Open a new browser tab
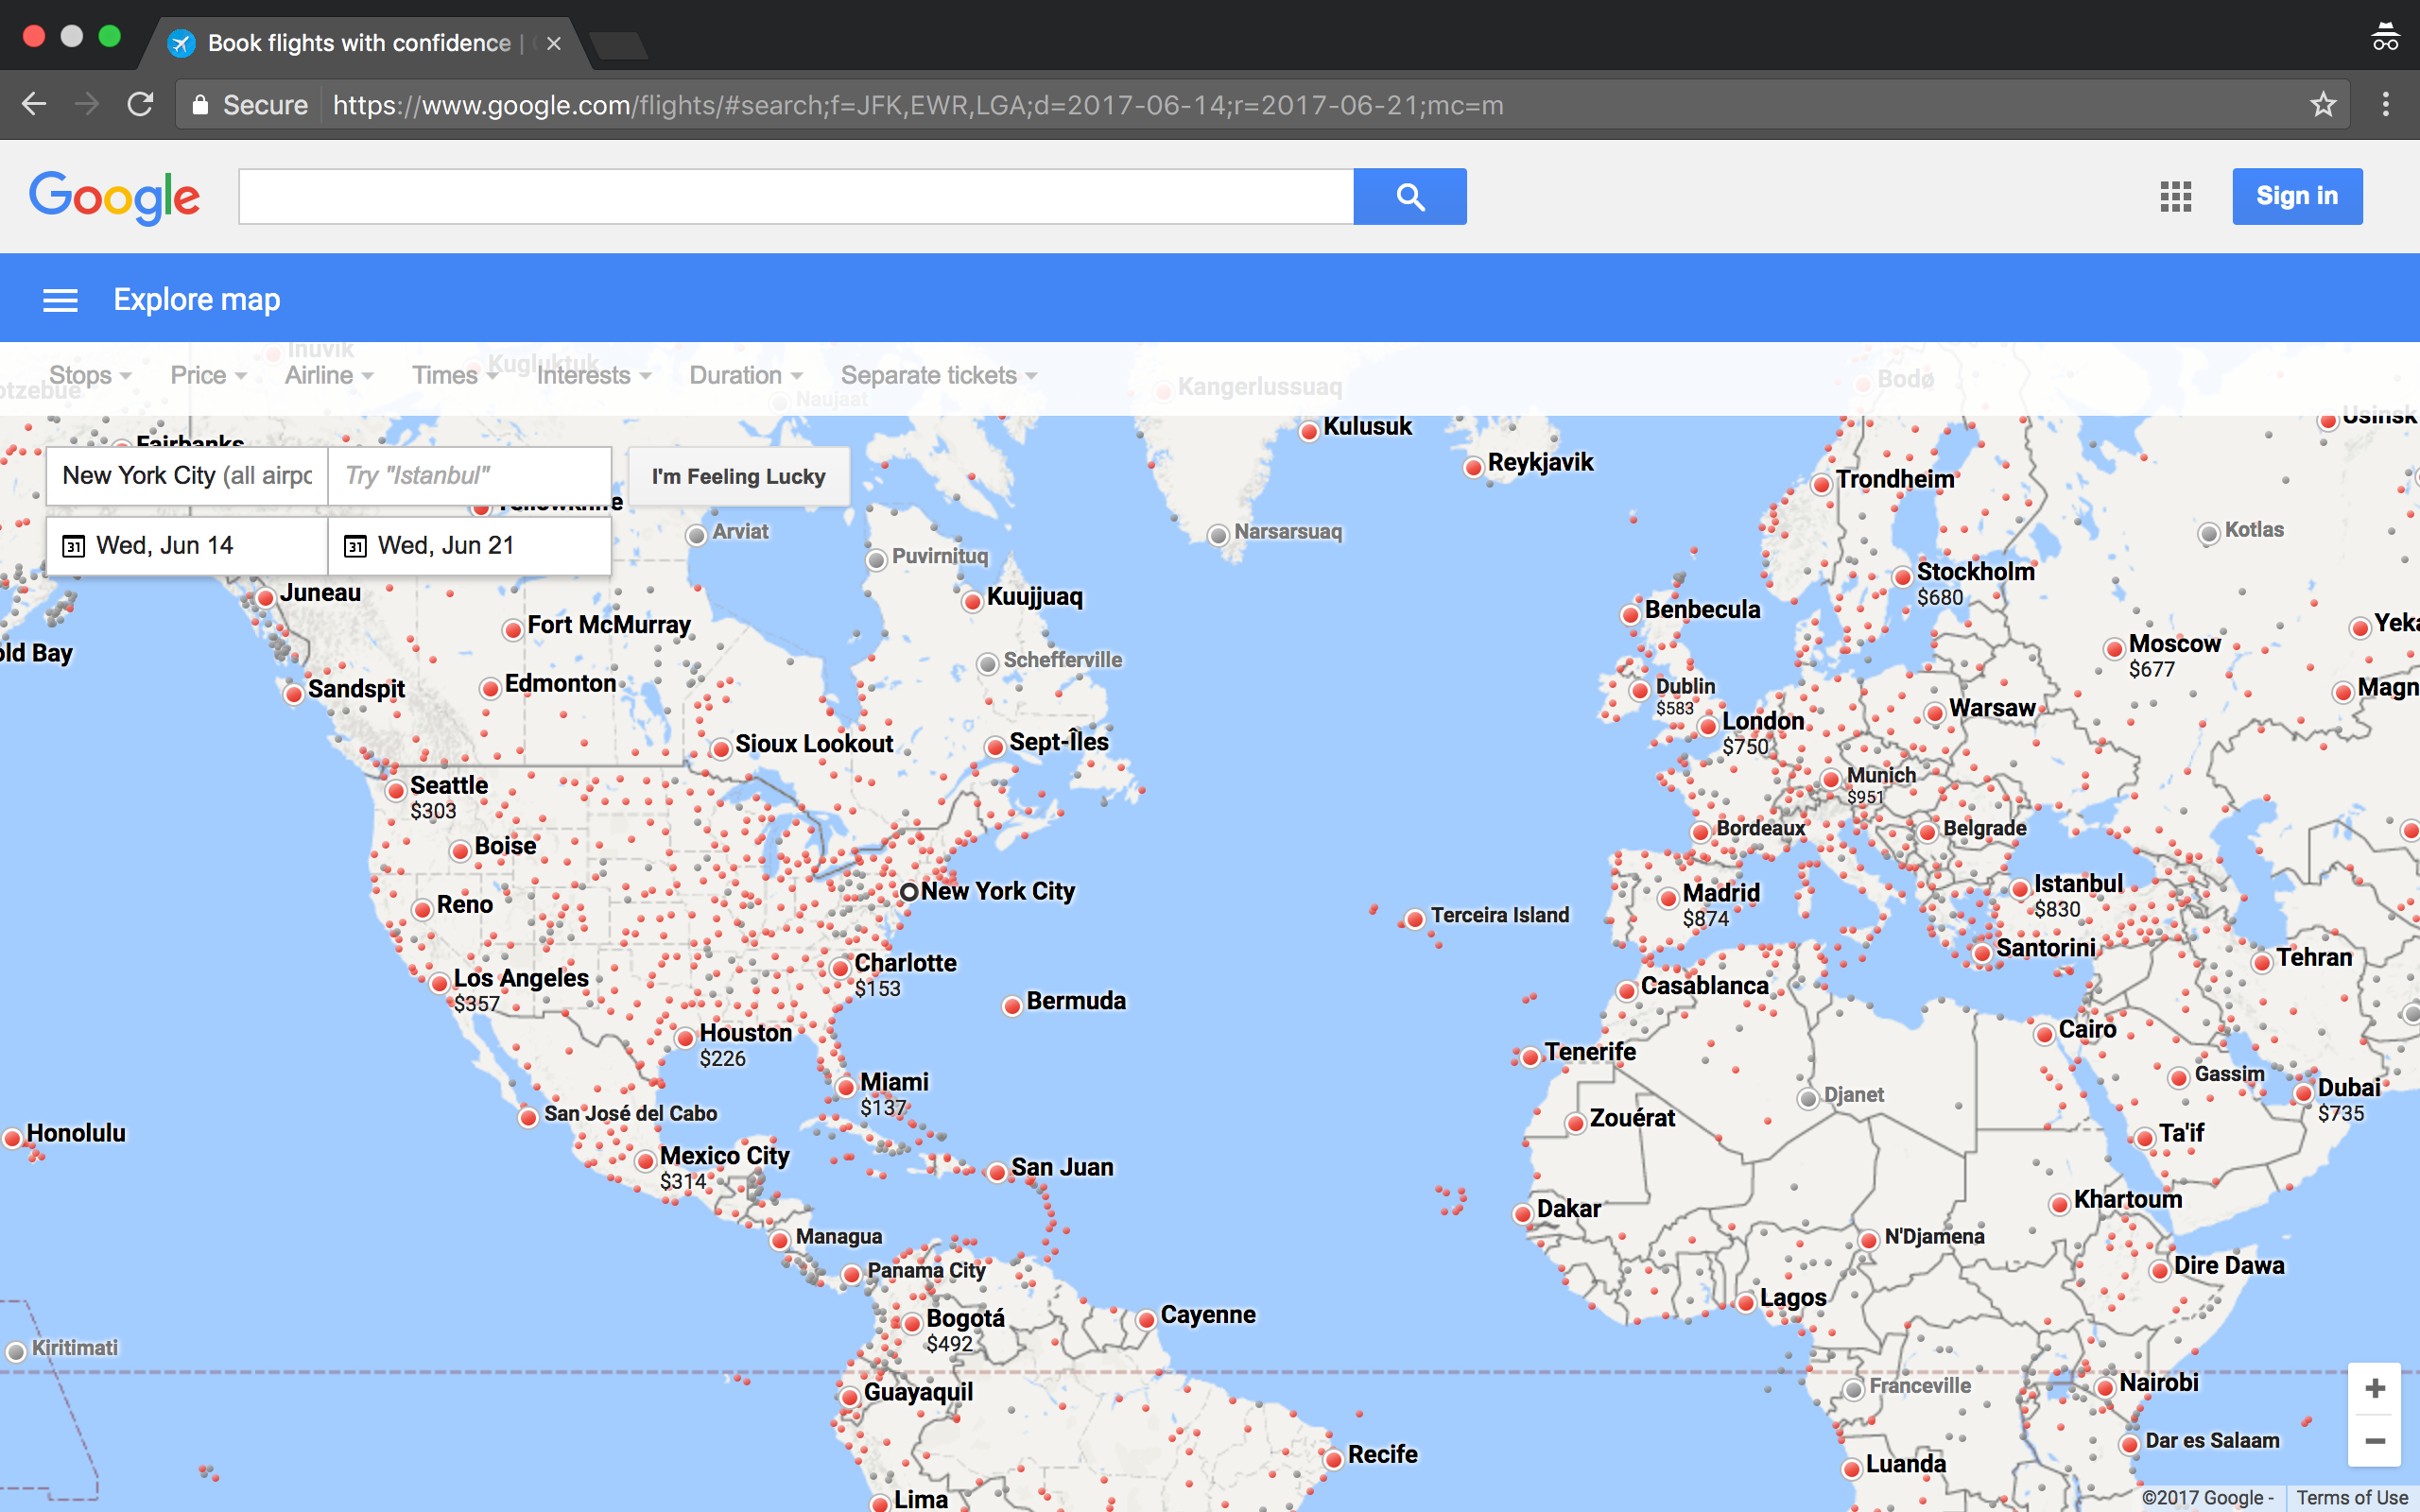Viewport: 2420px width, 1512px height. 618,45
